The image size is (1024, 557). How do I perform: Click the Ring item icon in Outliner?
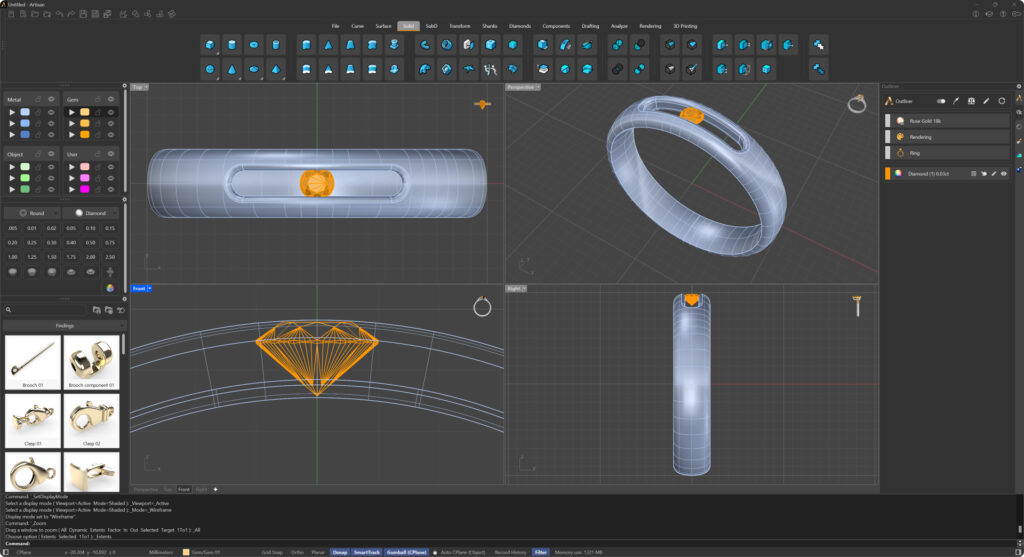900,153
